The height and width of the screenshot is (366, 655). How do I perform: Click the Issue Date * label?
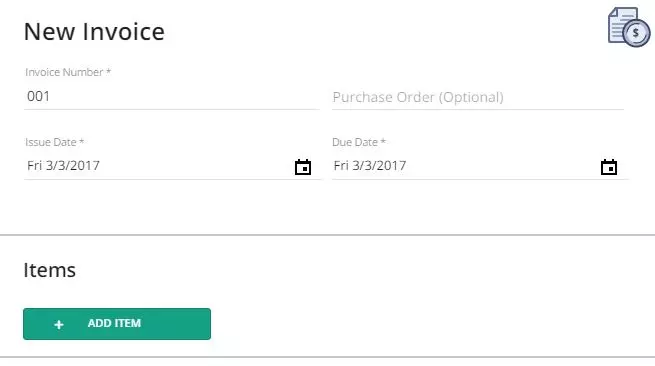coord(55,142)
